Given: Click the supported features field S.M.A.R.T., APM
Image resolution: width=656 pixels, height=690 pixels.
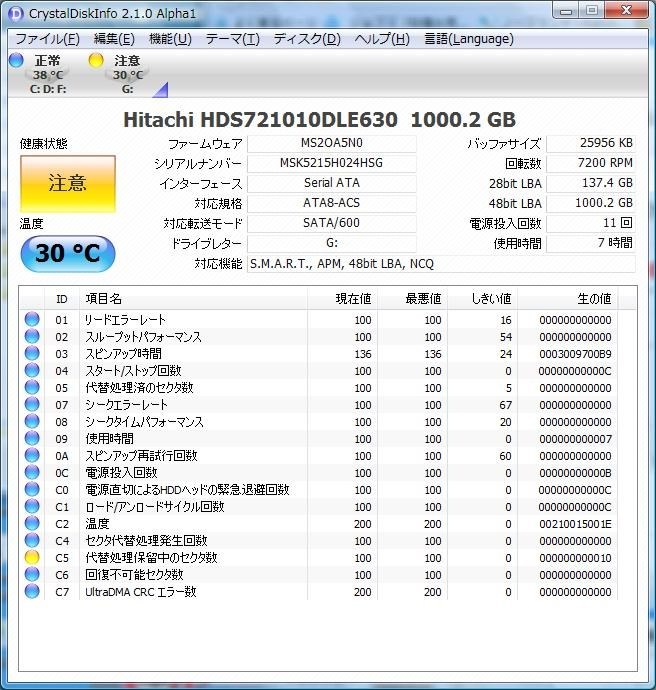Looking at the screenshot, I should (441, 264).
